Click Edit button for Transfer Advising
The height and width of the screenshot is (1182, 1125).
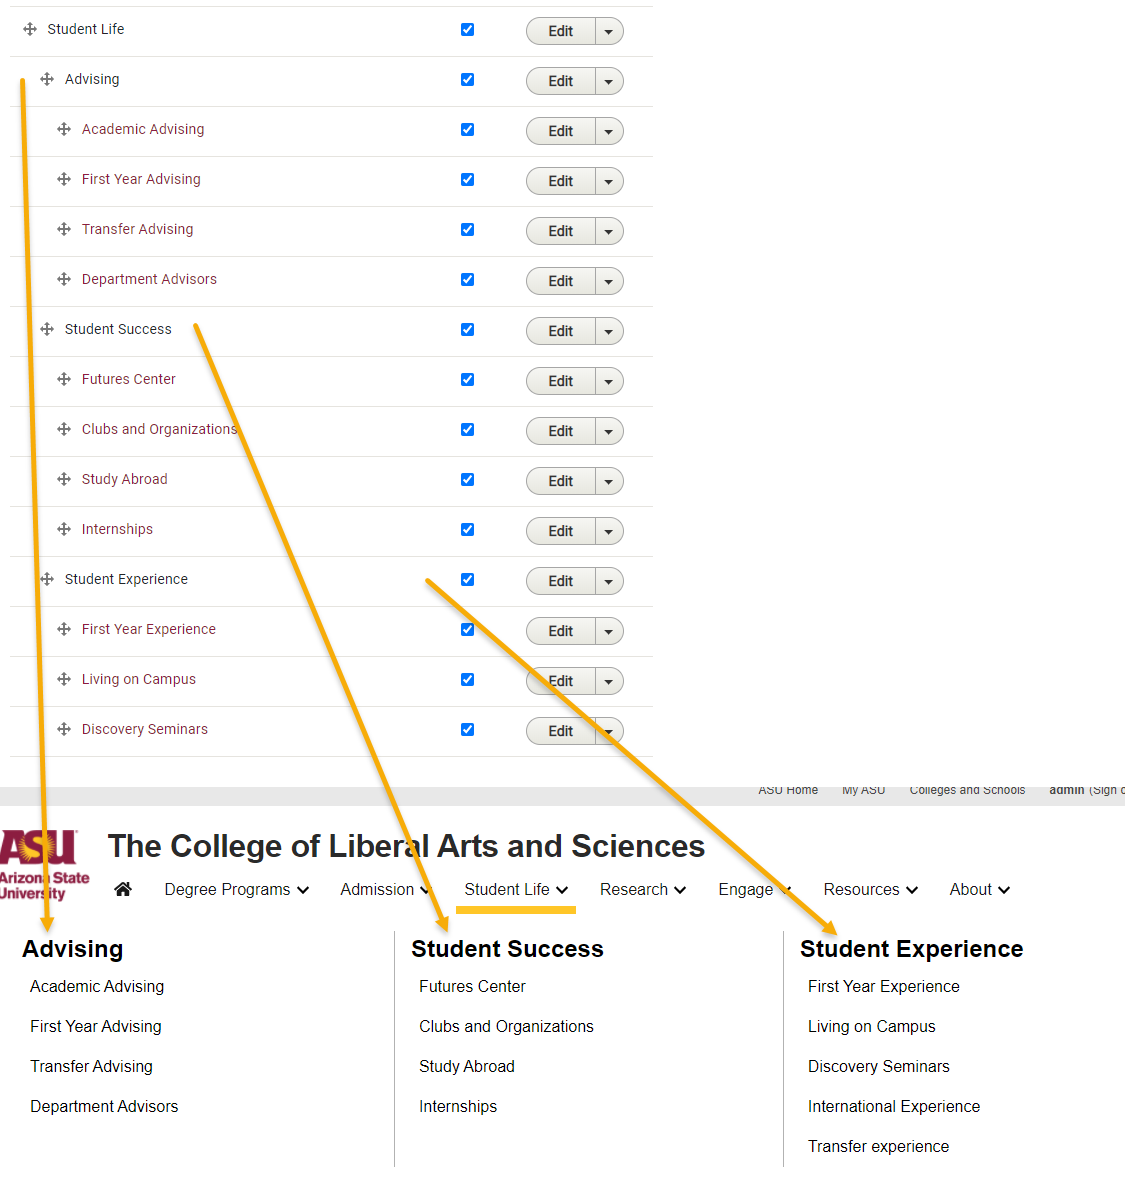tap(560, 231)
